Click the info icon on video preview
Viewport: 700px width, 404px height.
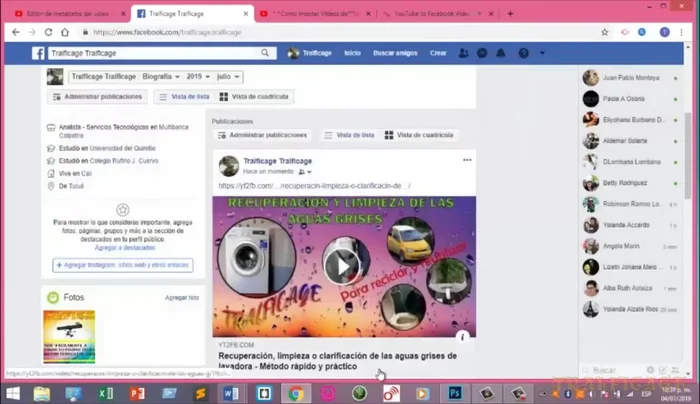462,337
